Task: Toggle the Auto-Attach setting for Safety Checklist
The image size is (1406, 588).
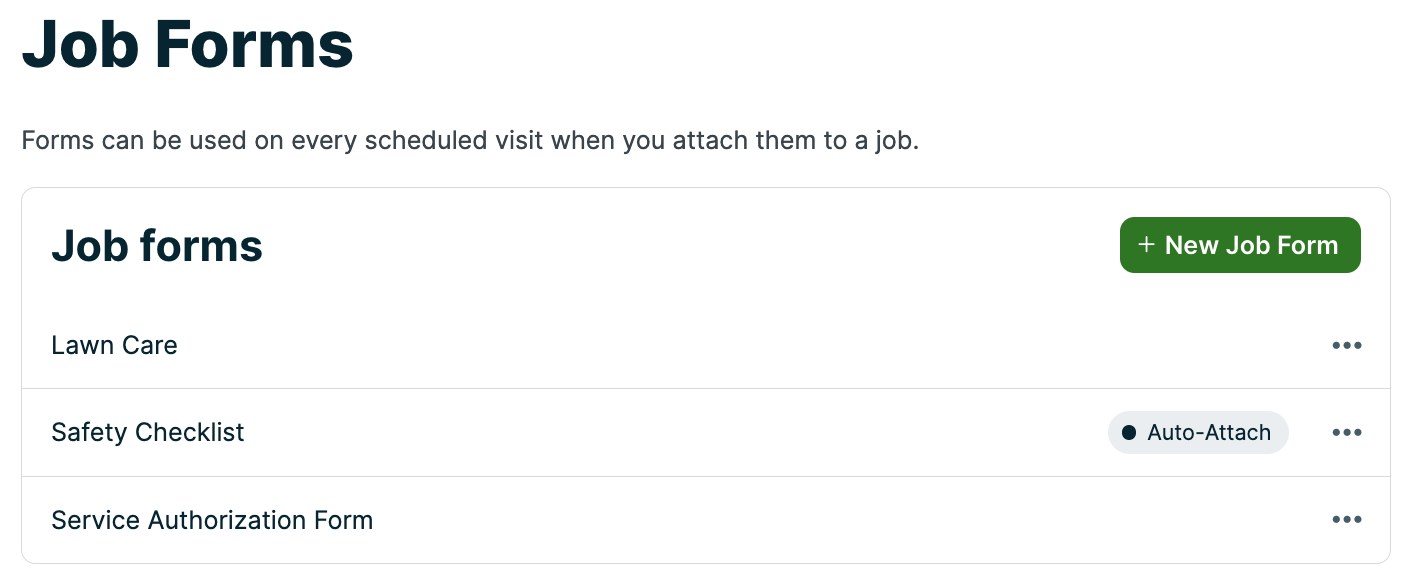Action: point(1198,432)
